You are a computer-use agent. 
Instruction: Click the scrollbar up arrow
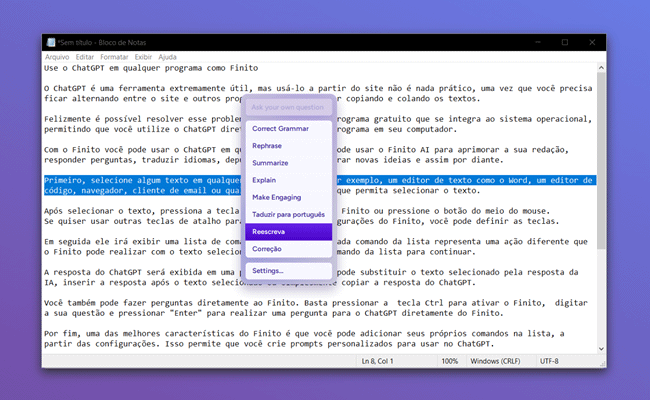[600, 68]
